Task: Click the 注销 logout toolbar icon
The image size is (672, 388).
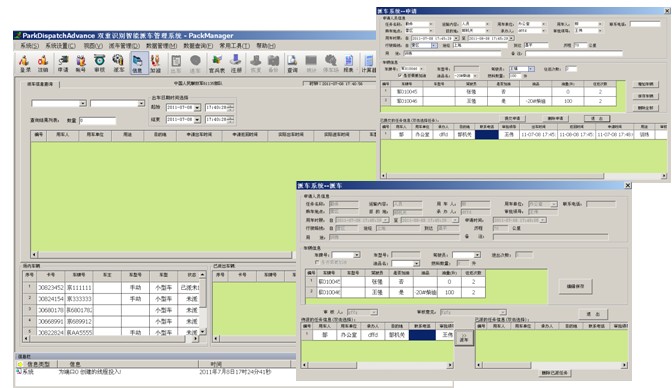Action: tap(43, 63)
